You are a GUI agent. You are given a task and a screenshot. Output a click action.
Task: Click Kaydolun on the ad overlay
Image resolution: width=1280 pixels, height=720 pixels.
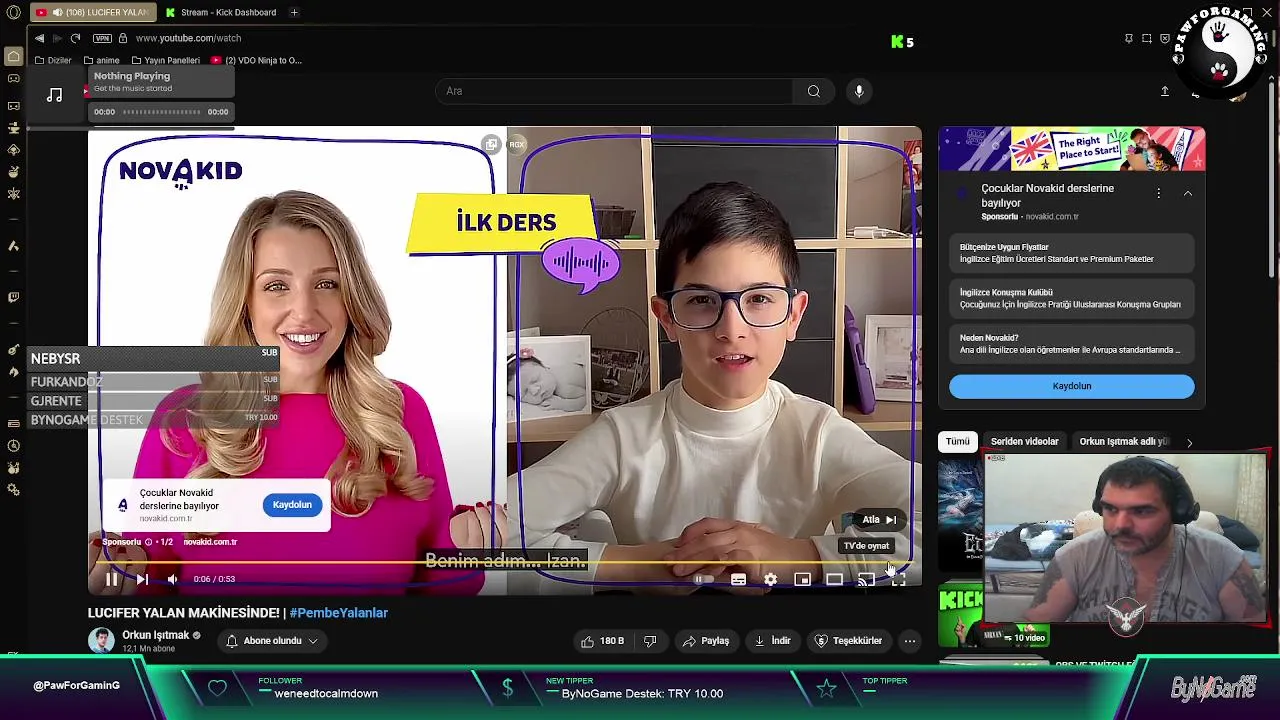point(292,505)
